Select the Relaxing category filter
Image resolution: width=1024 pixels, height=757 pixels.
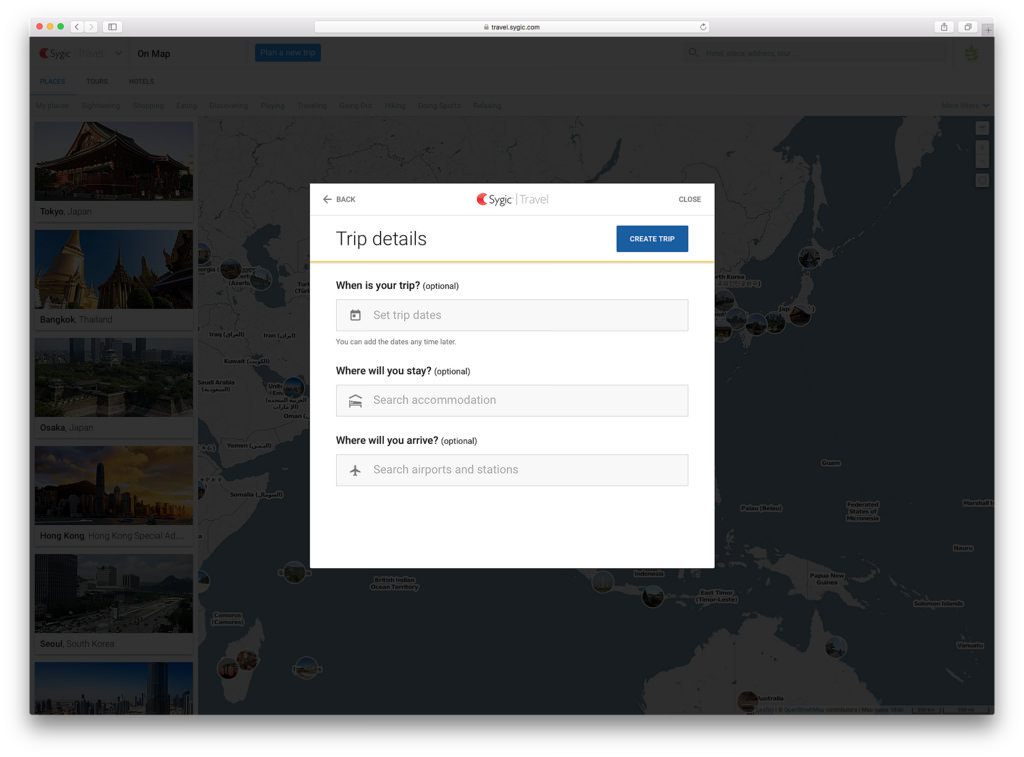click(487, 106)
